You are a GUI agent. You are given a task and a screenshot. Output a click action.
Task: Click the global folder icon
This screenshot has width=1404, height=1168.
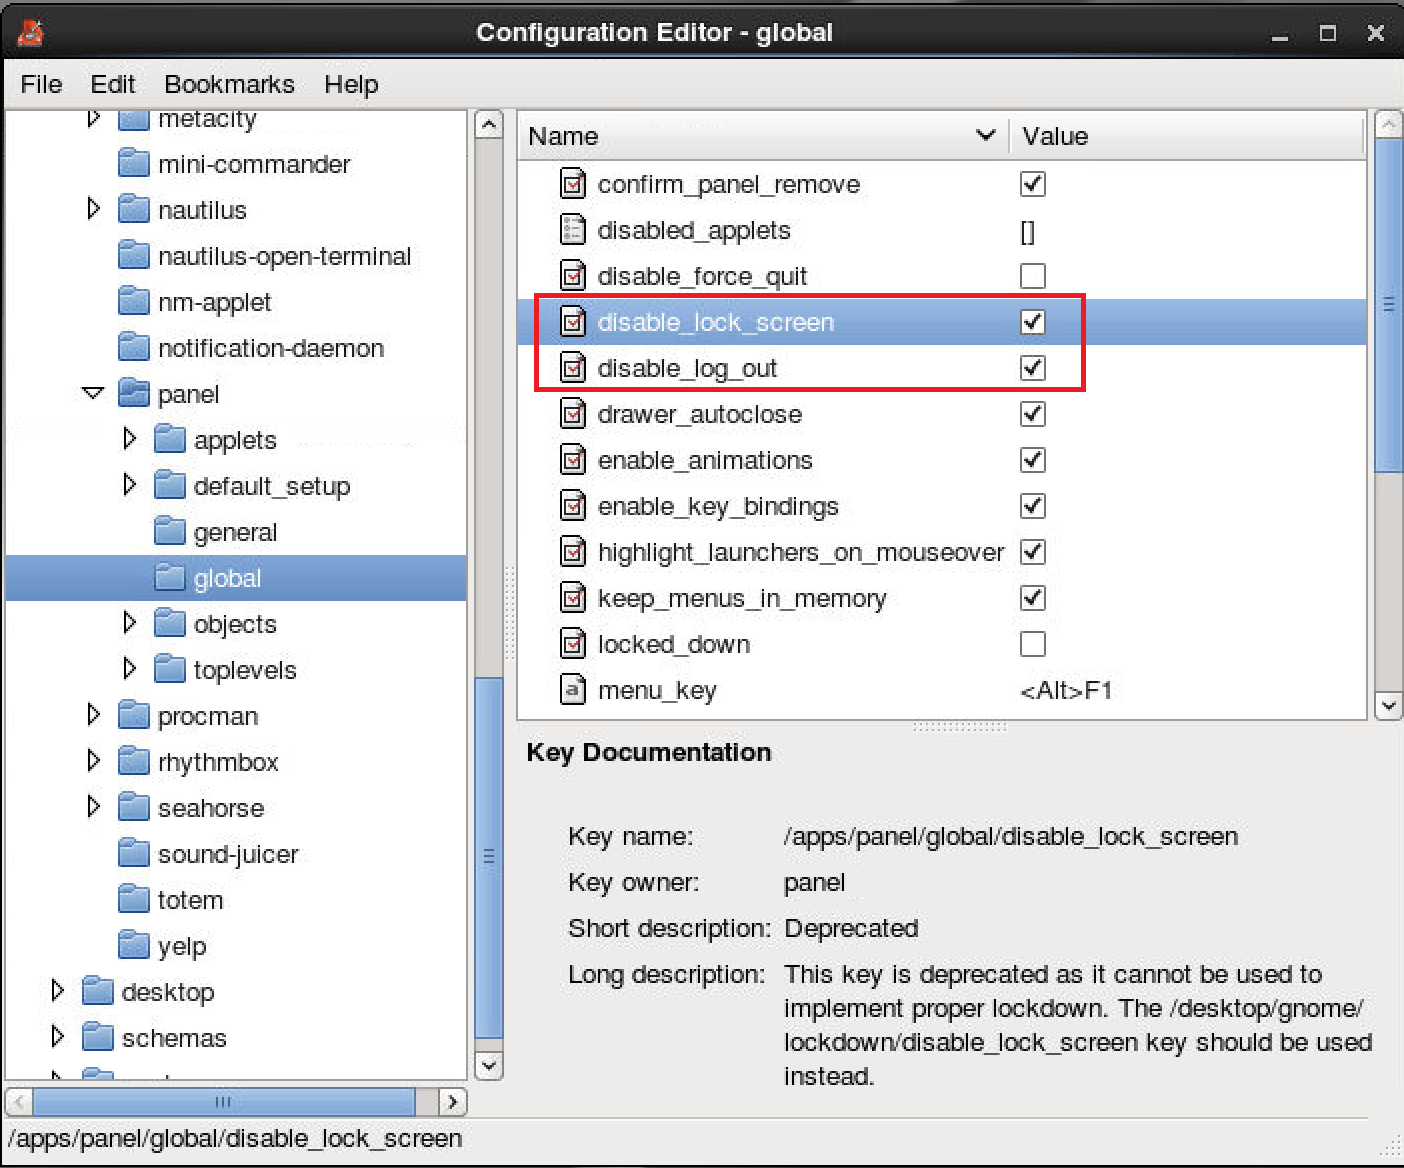pyautogui.click(x=170, y=577)
